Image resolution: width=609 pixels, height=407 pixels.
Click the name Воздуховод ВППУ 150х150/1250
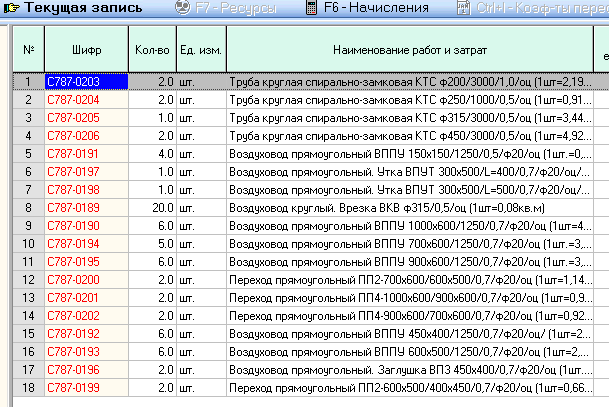(410, 154)
